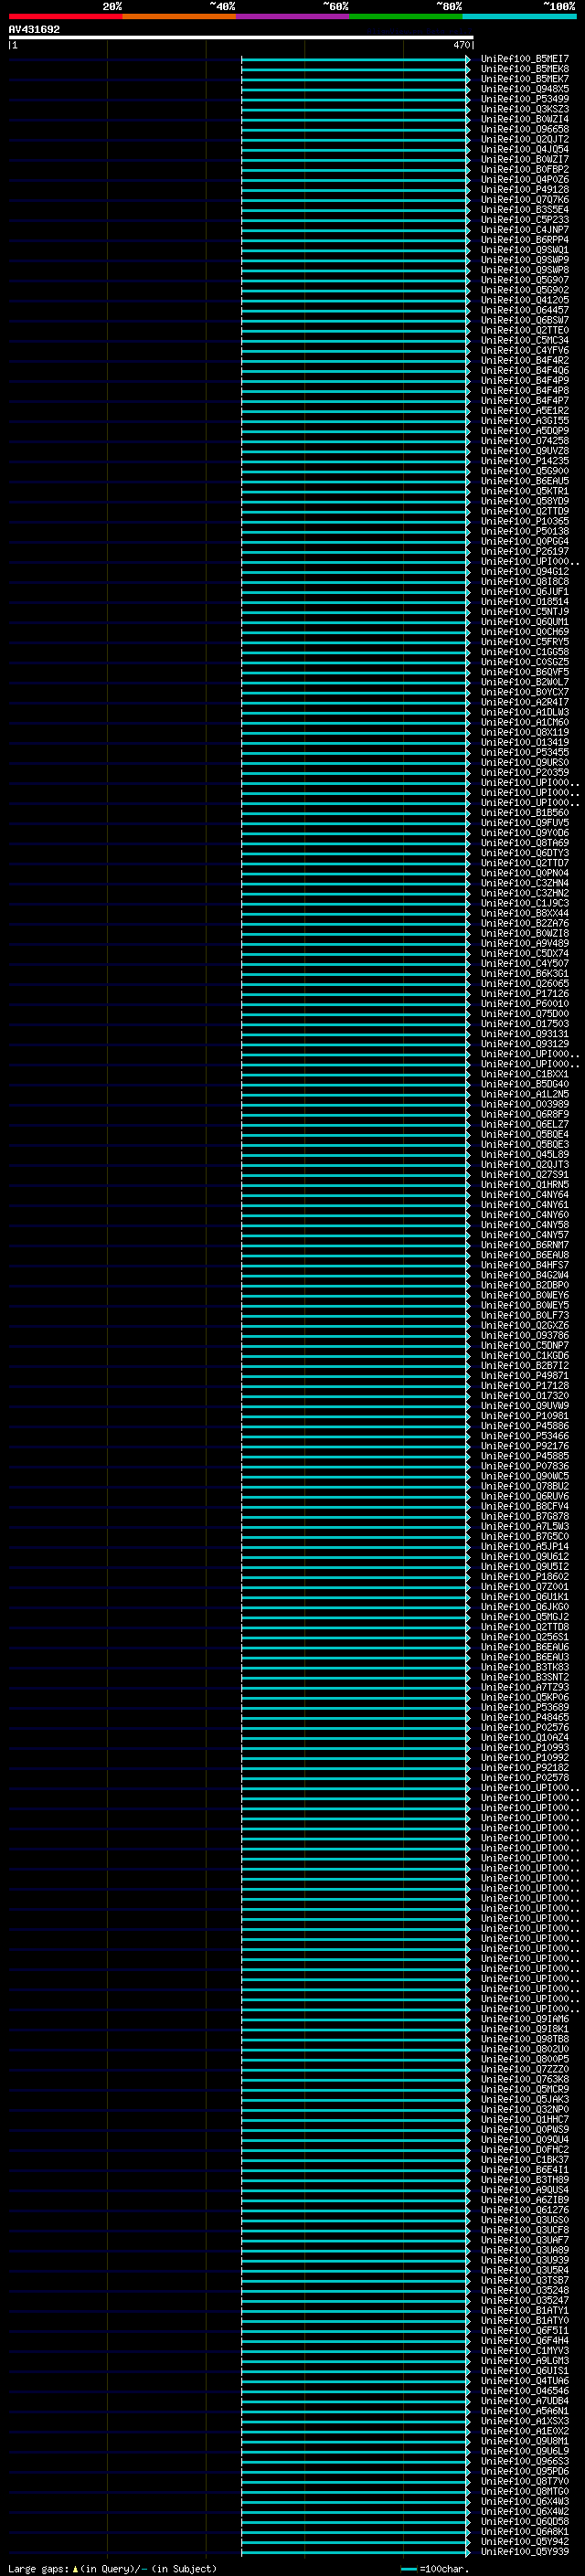Click the UniRef100_A5E1R2 label
585x2576 pixels.
tap(524, 411)
